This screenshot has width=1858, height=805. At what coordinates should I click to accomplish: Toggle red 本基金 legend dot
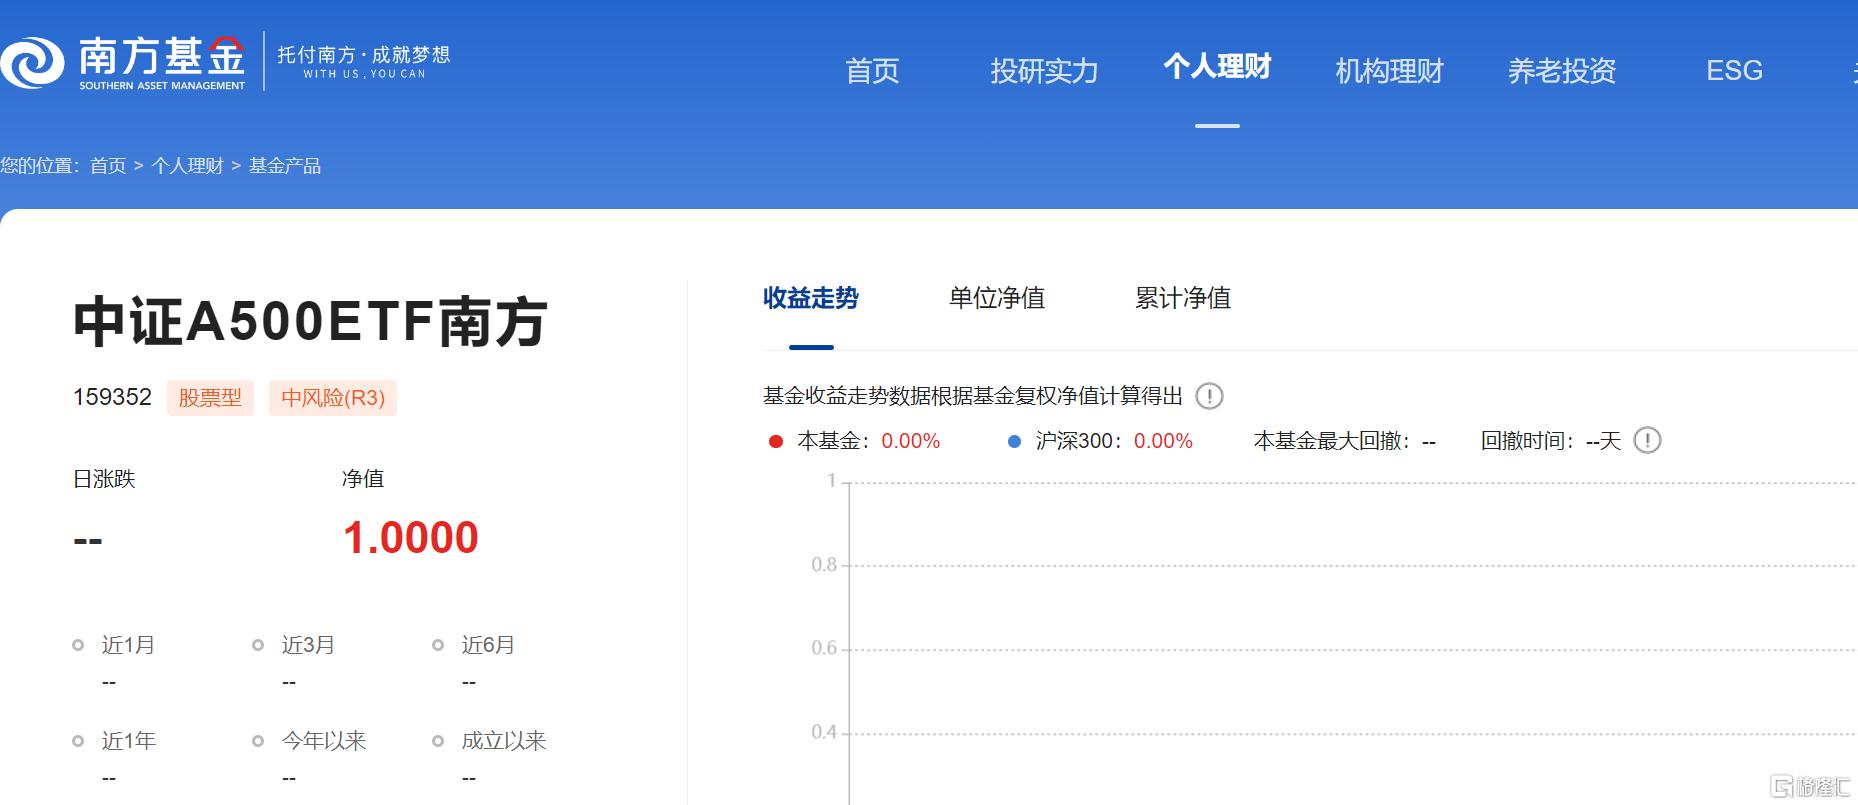tap(775, 441)
